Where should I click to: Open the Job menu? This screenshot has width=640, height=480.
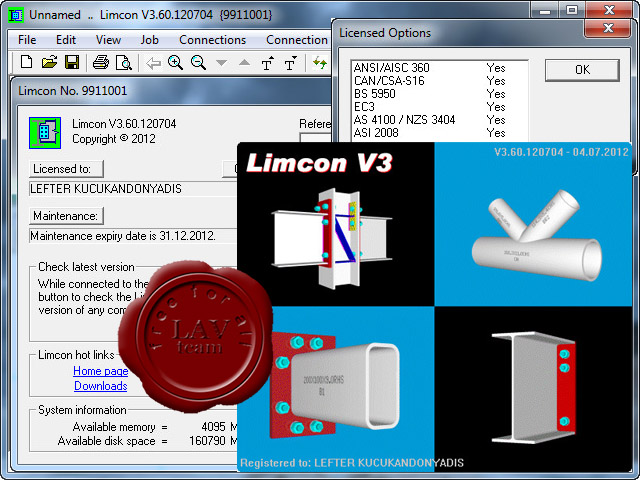149,40
